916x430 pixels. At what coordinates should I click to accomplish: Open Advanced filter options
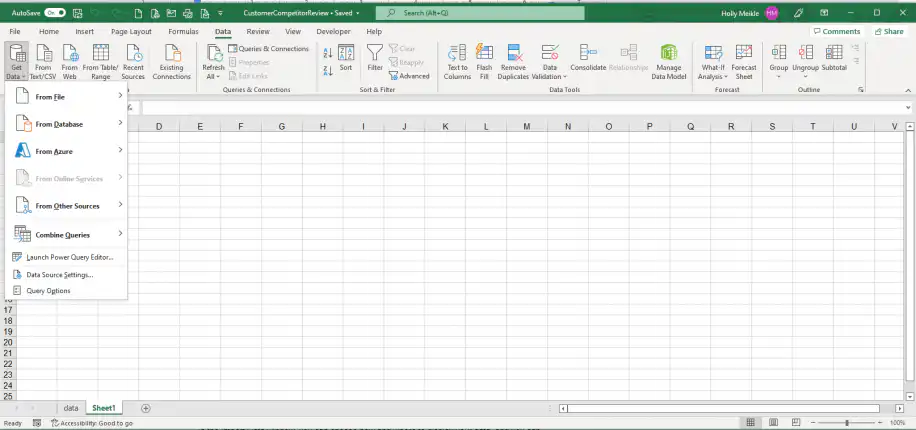click(x=409, y=76)
